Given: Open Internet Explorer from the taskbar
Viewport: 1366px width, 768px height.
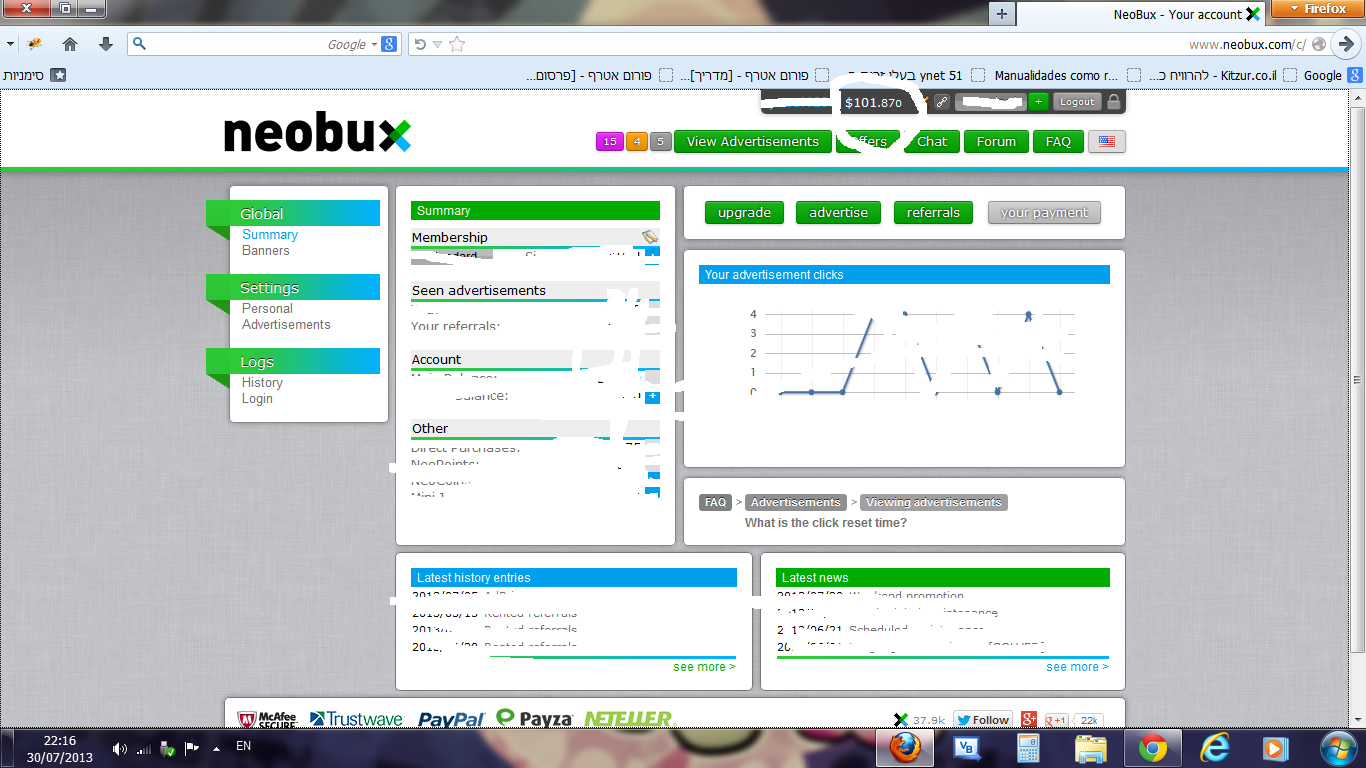Looking at the screenshot, I should point(1214,747).
